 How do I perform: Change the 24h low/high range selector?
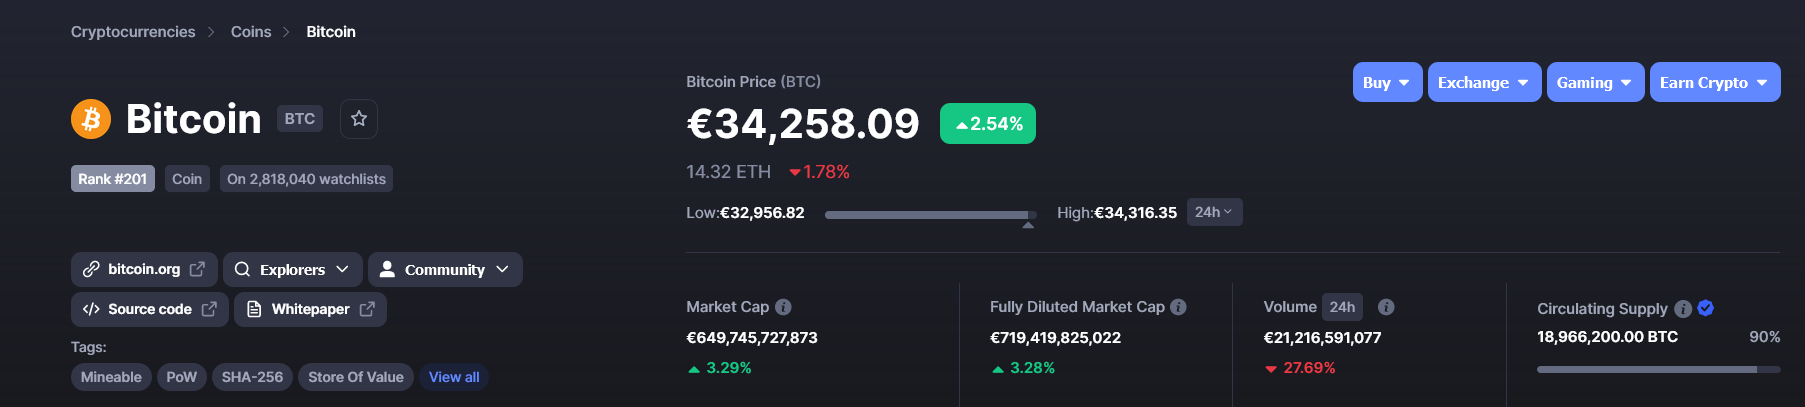coord(1214,212)
